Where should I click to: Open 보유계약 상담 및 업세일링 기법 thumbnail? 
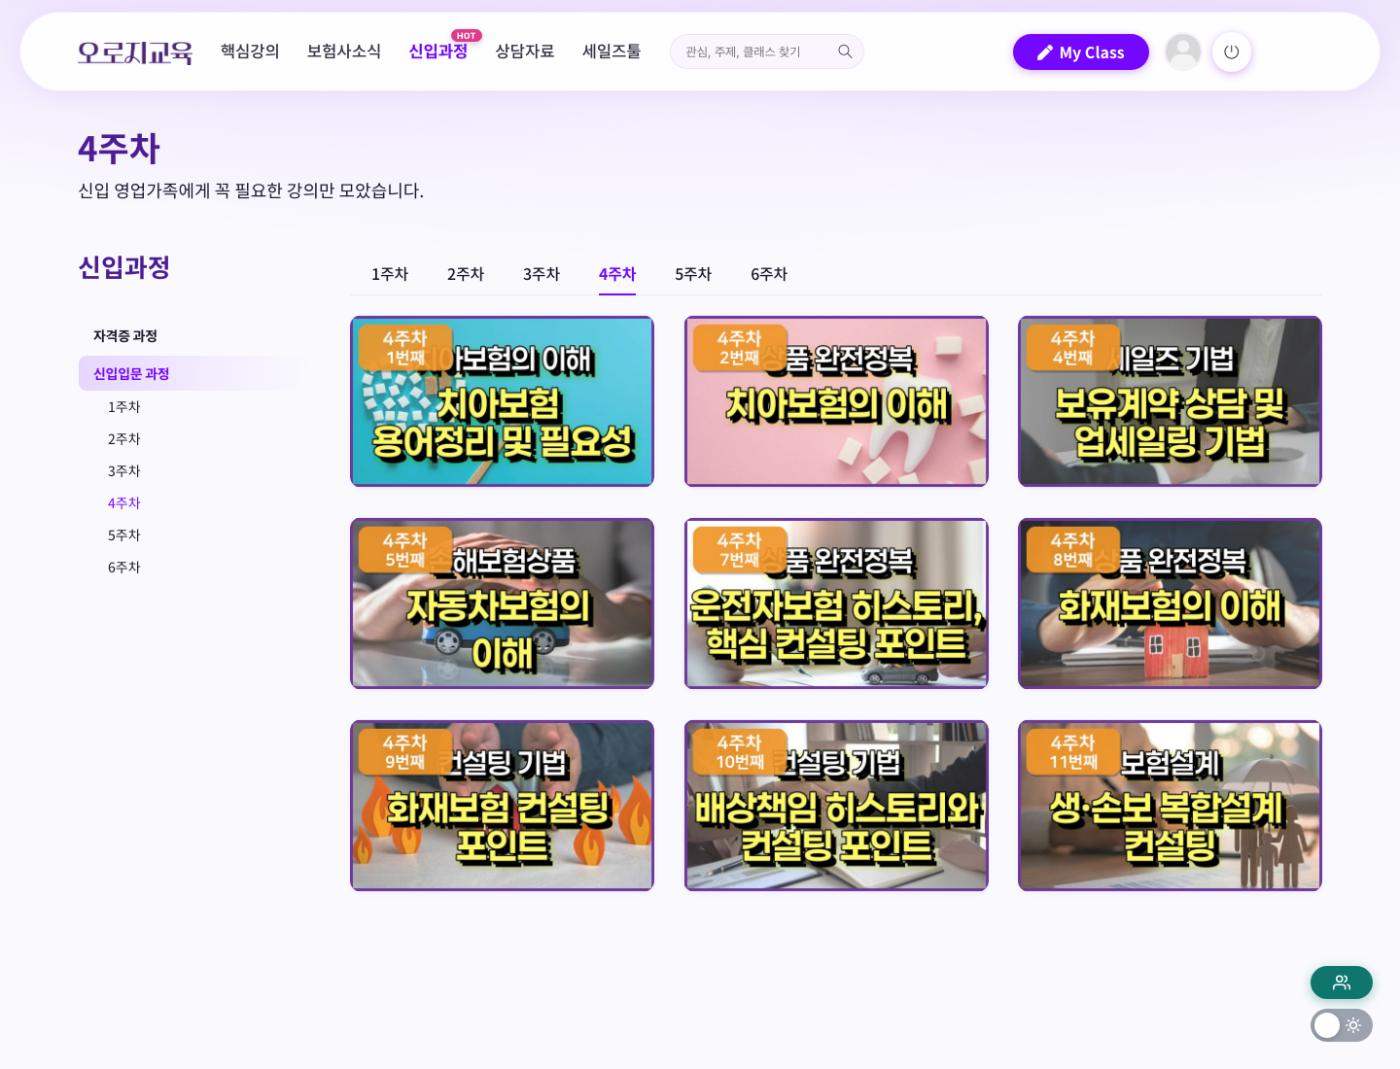click(x=1170, y=401)
